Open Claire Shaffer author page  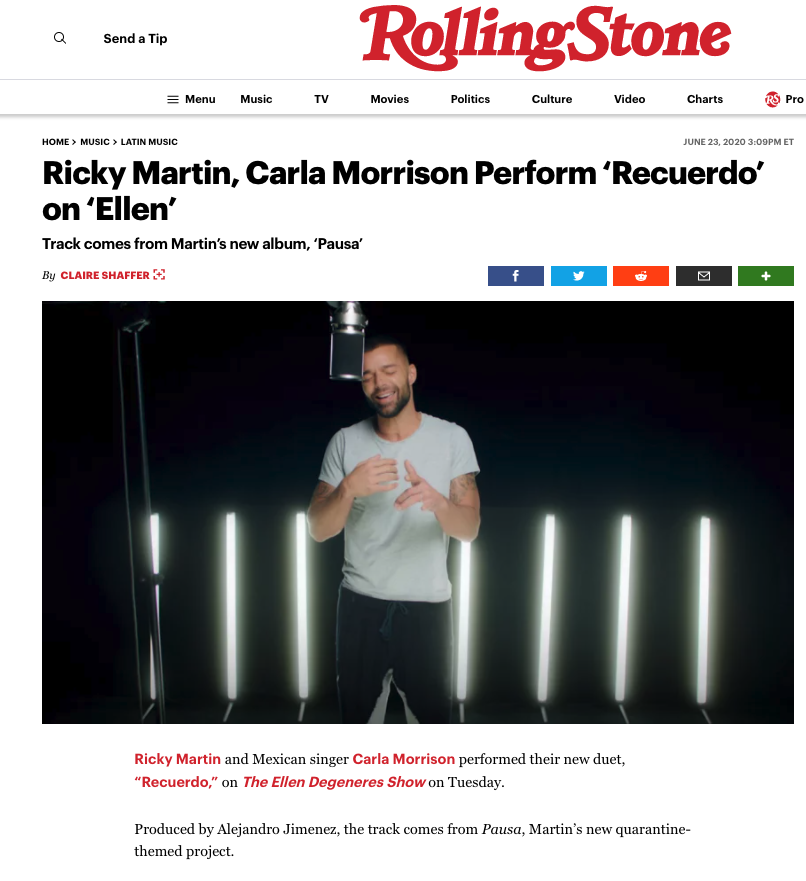click(x=105, y=275)
